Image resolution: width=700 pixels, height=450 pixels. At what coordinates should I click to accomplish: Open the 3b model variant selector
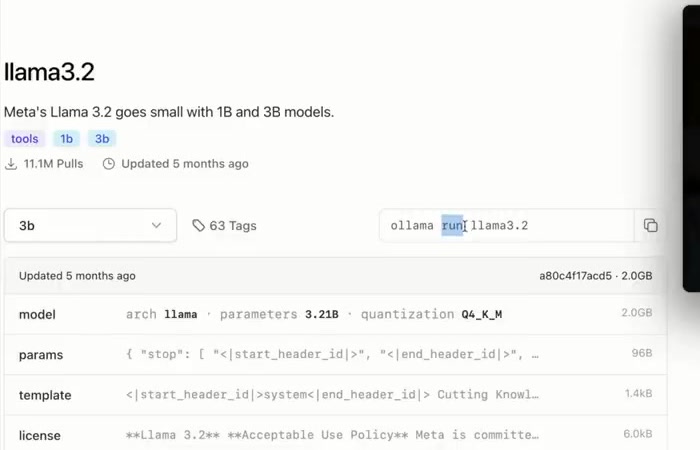pos(90,226)
